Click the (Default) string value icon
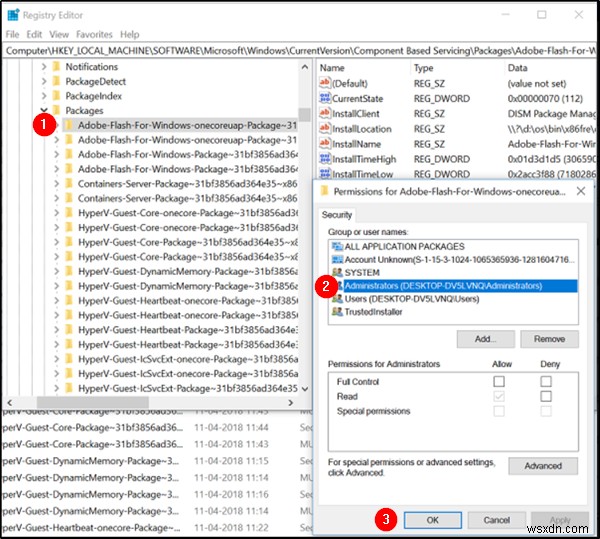This screenshot has width=600, height=539. [x=325, y=83]
